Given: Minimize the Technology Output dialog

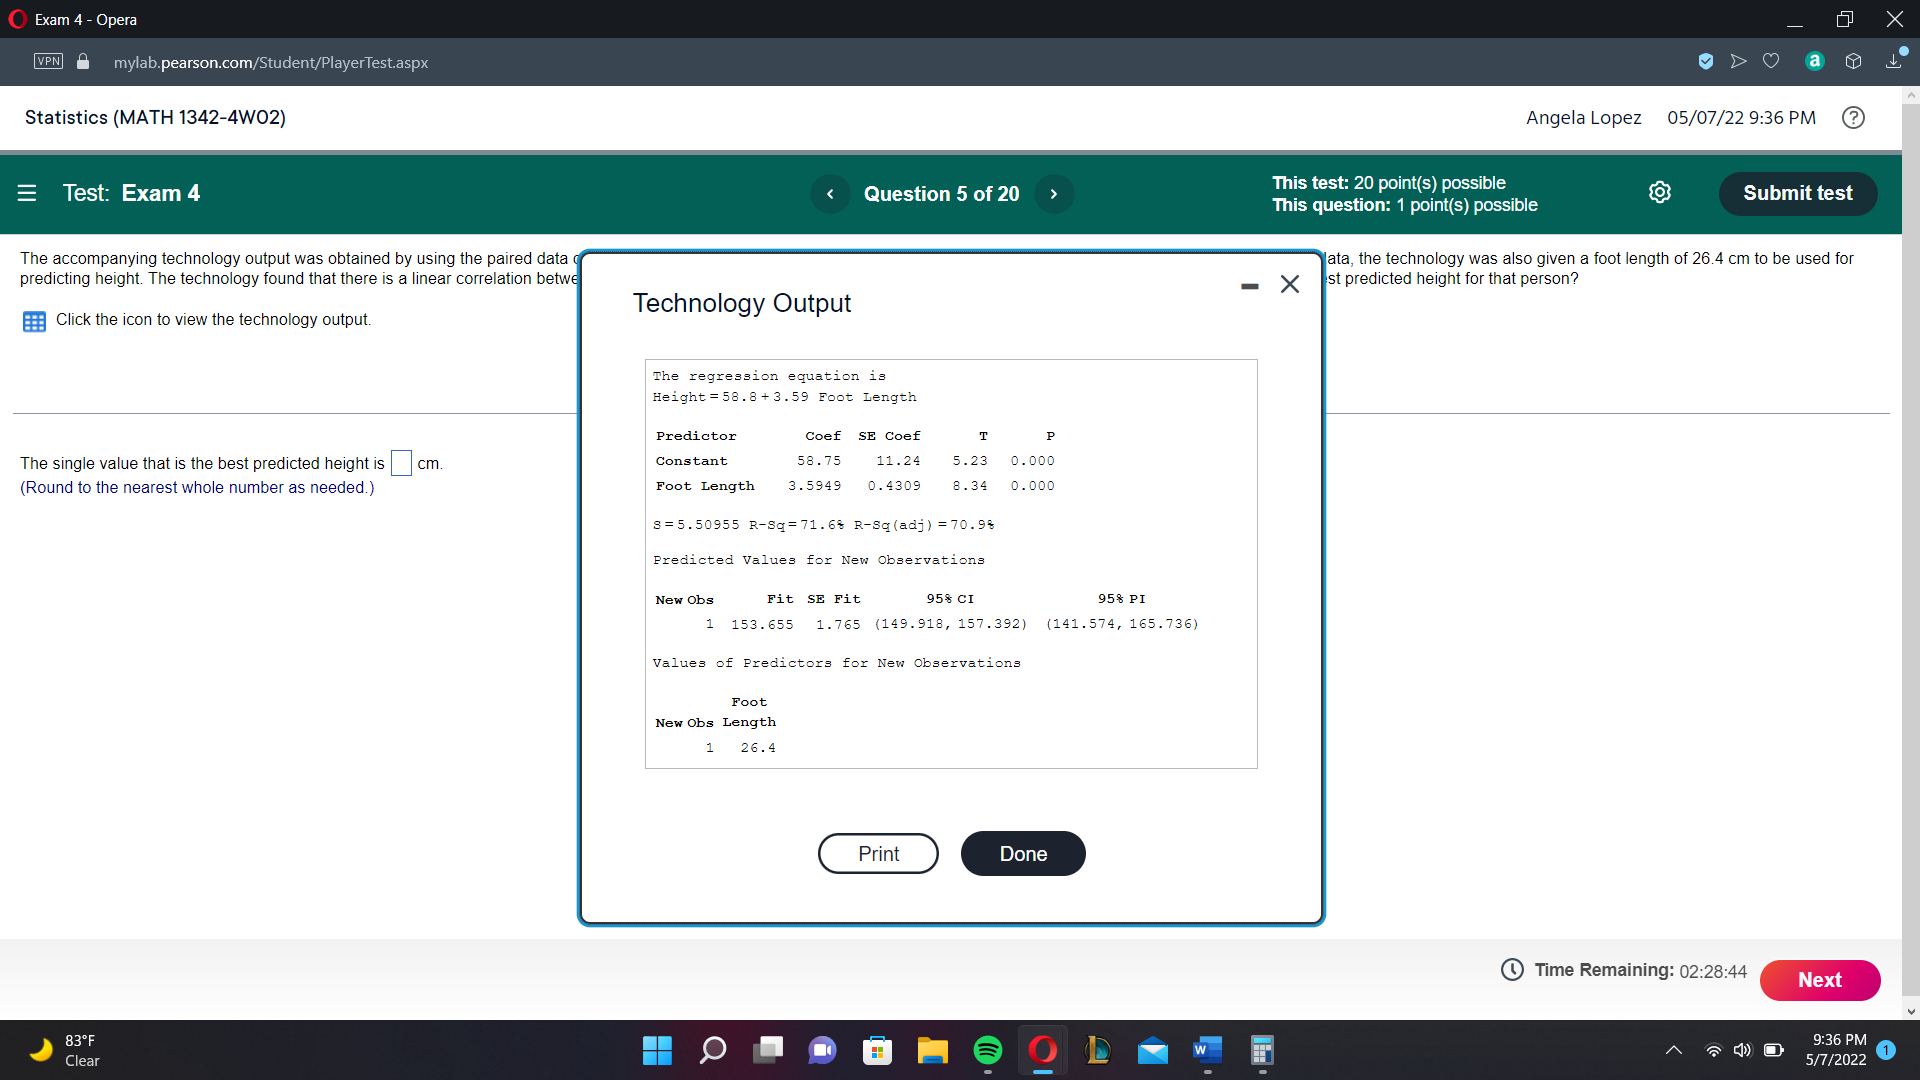Looking at the screenshot, I should 1249,286.
